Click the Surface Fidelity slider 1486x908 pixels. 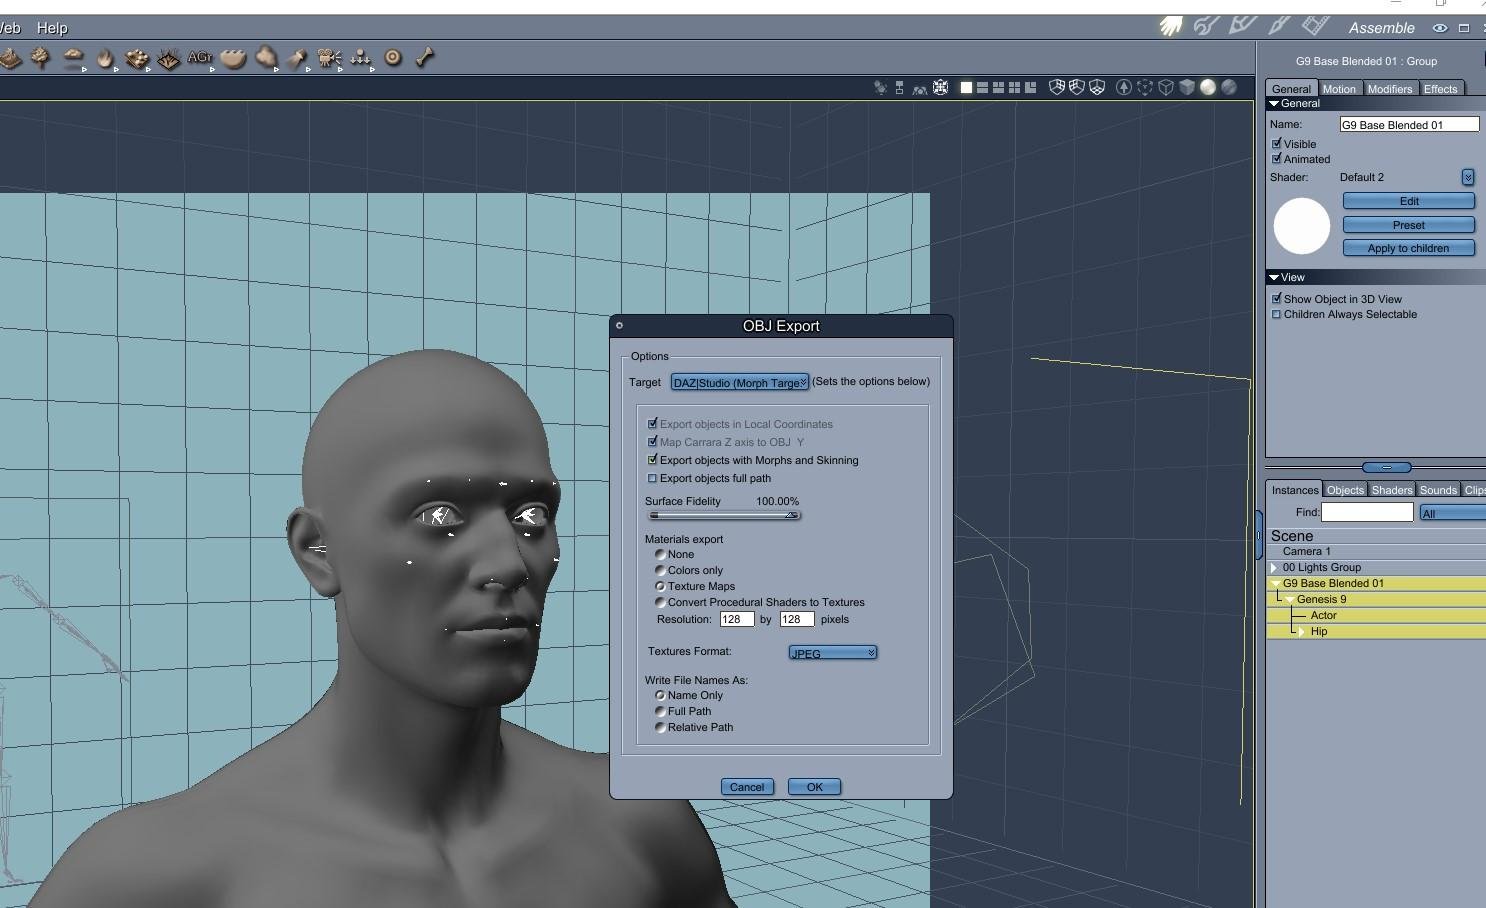(724, 516)
